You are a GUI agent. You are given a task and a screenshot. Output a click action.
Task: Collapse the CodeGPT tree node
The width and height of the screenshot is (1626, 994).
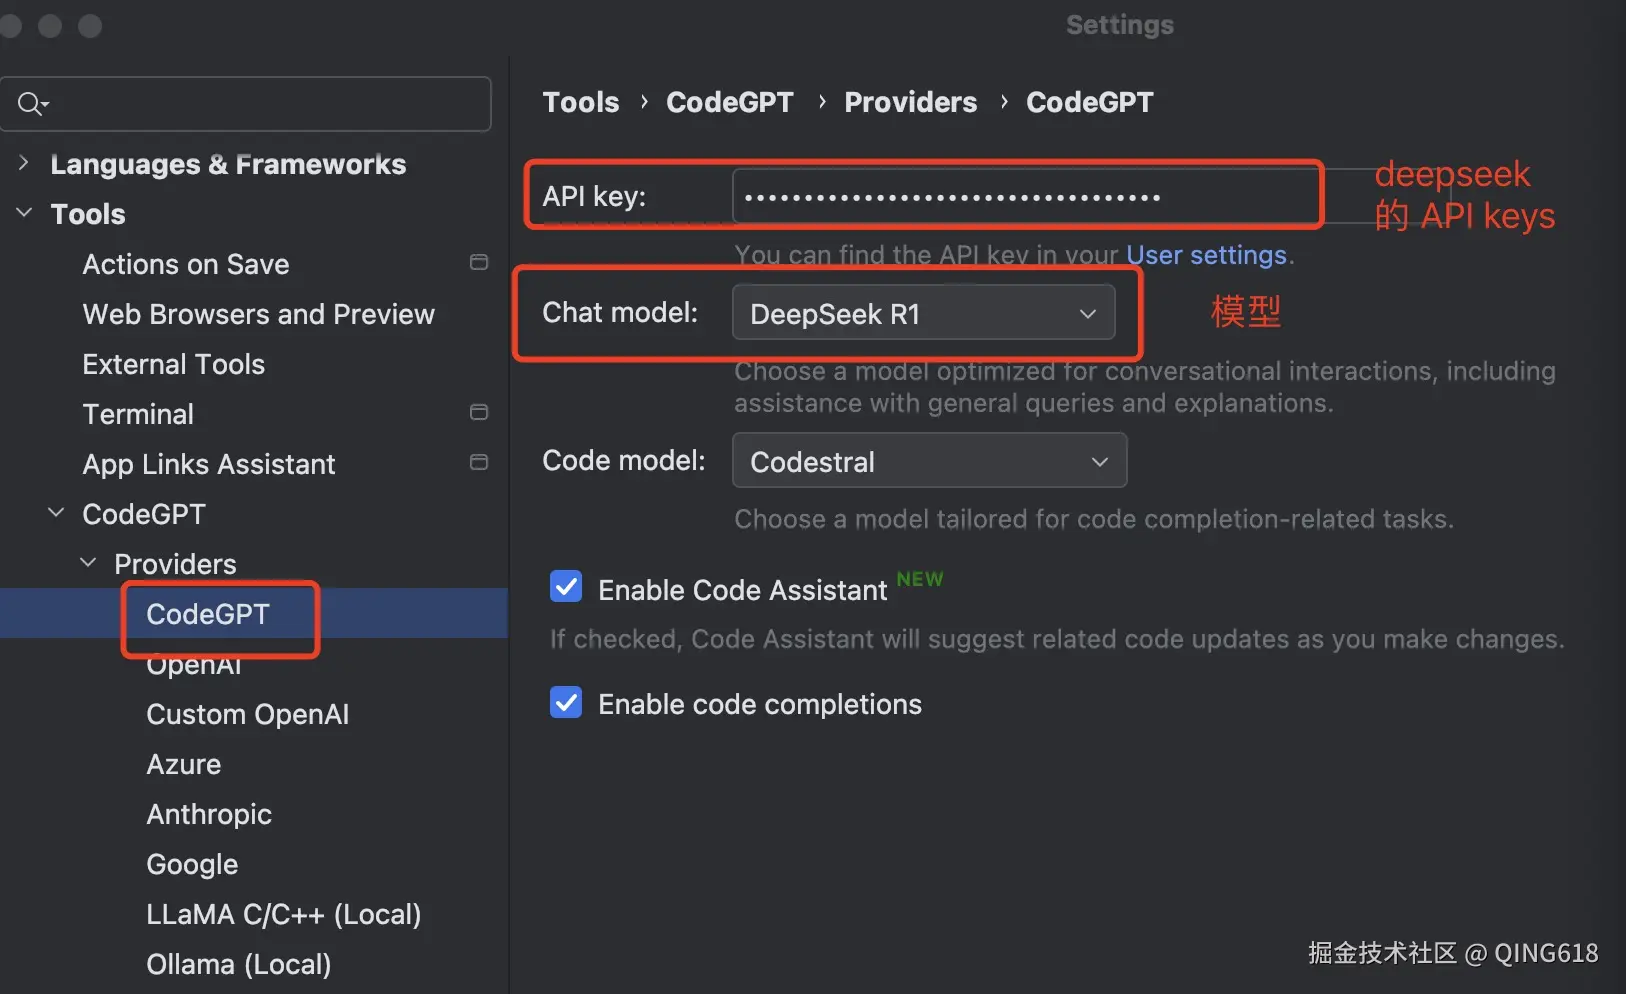pyautogui.click(x=56, y=513)
